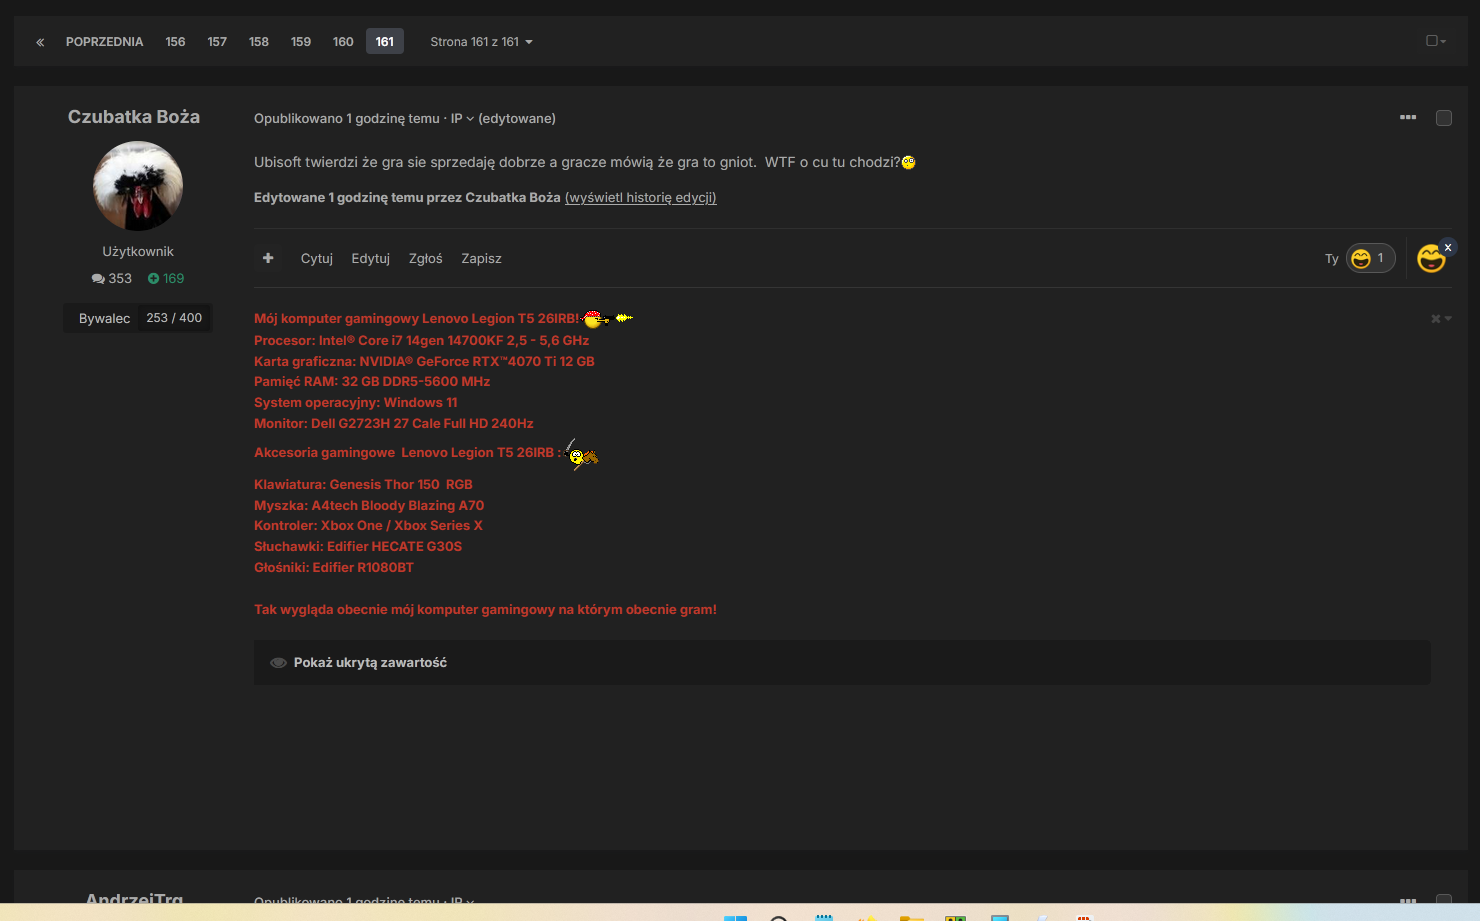Image resolution: width=1480 pixels, height=921 pixels.
Task: Click the large laughing reaction emoji
Action: [1431, 258]
